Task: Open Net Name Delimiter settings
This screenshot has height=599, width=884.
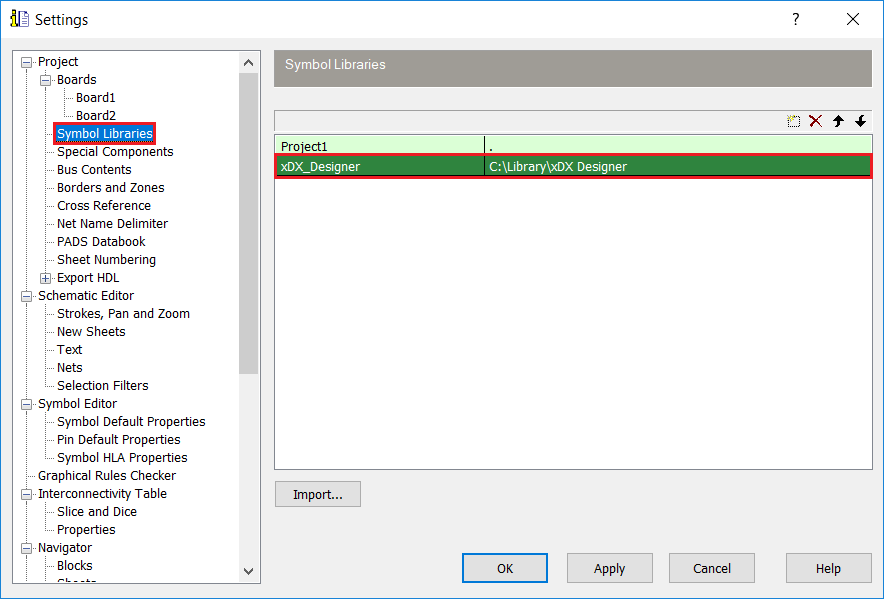Action: (112, 224)
